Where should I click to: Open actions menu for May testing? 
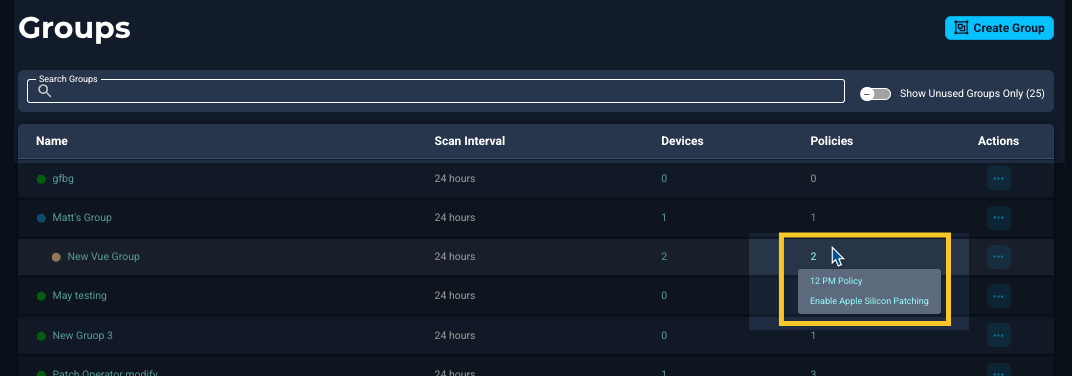tap(998, 295)
